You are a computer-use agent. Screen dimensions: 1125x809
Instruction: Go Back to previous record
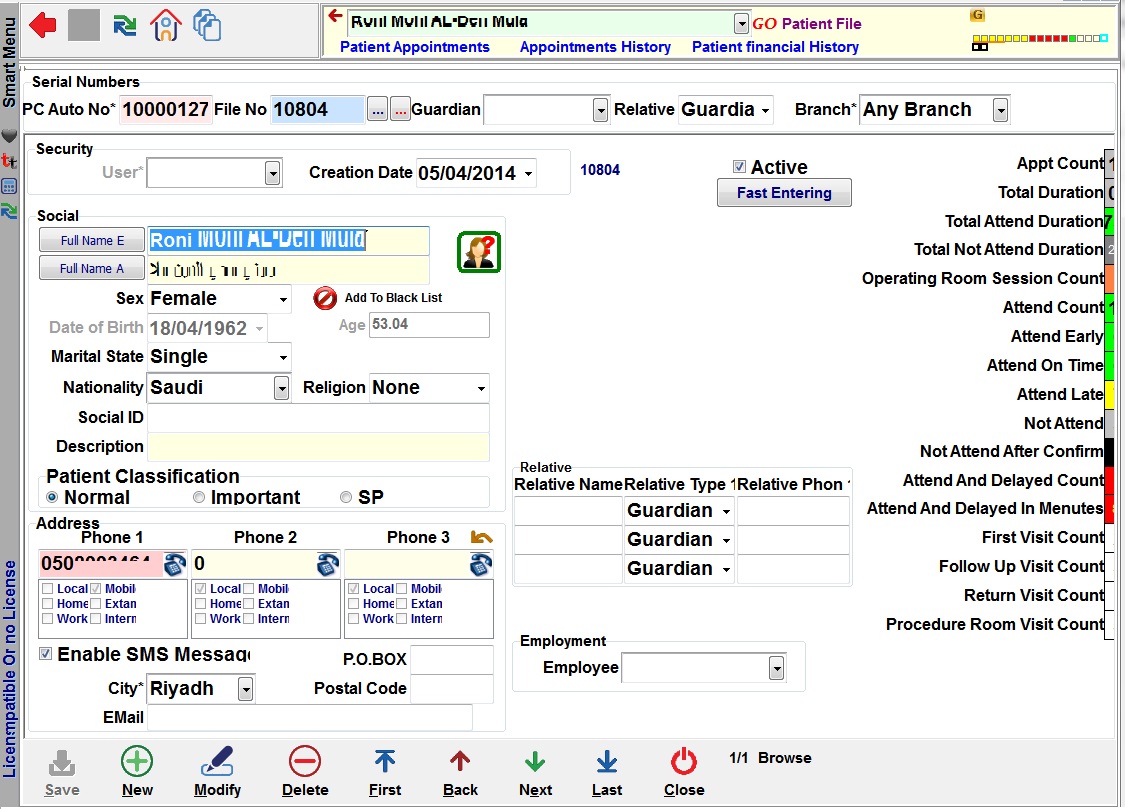[460, 762]
